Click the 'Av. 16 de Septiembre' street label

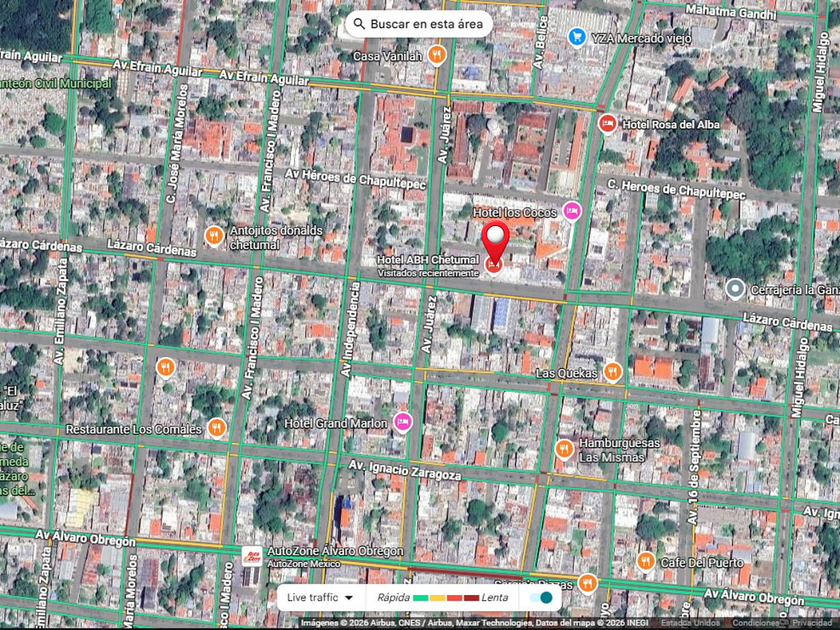[x=694, y=467]
